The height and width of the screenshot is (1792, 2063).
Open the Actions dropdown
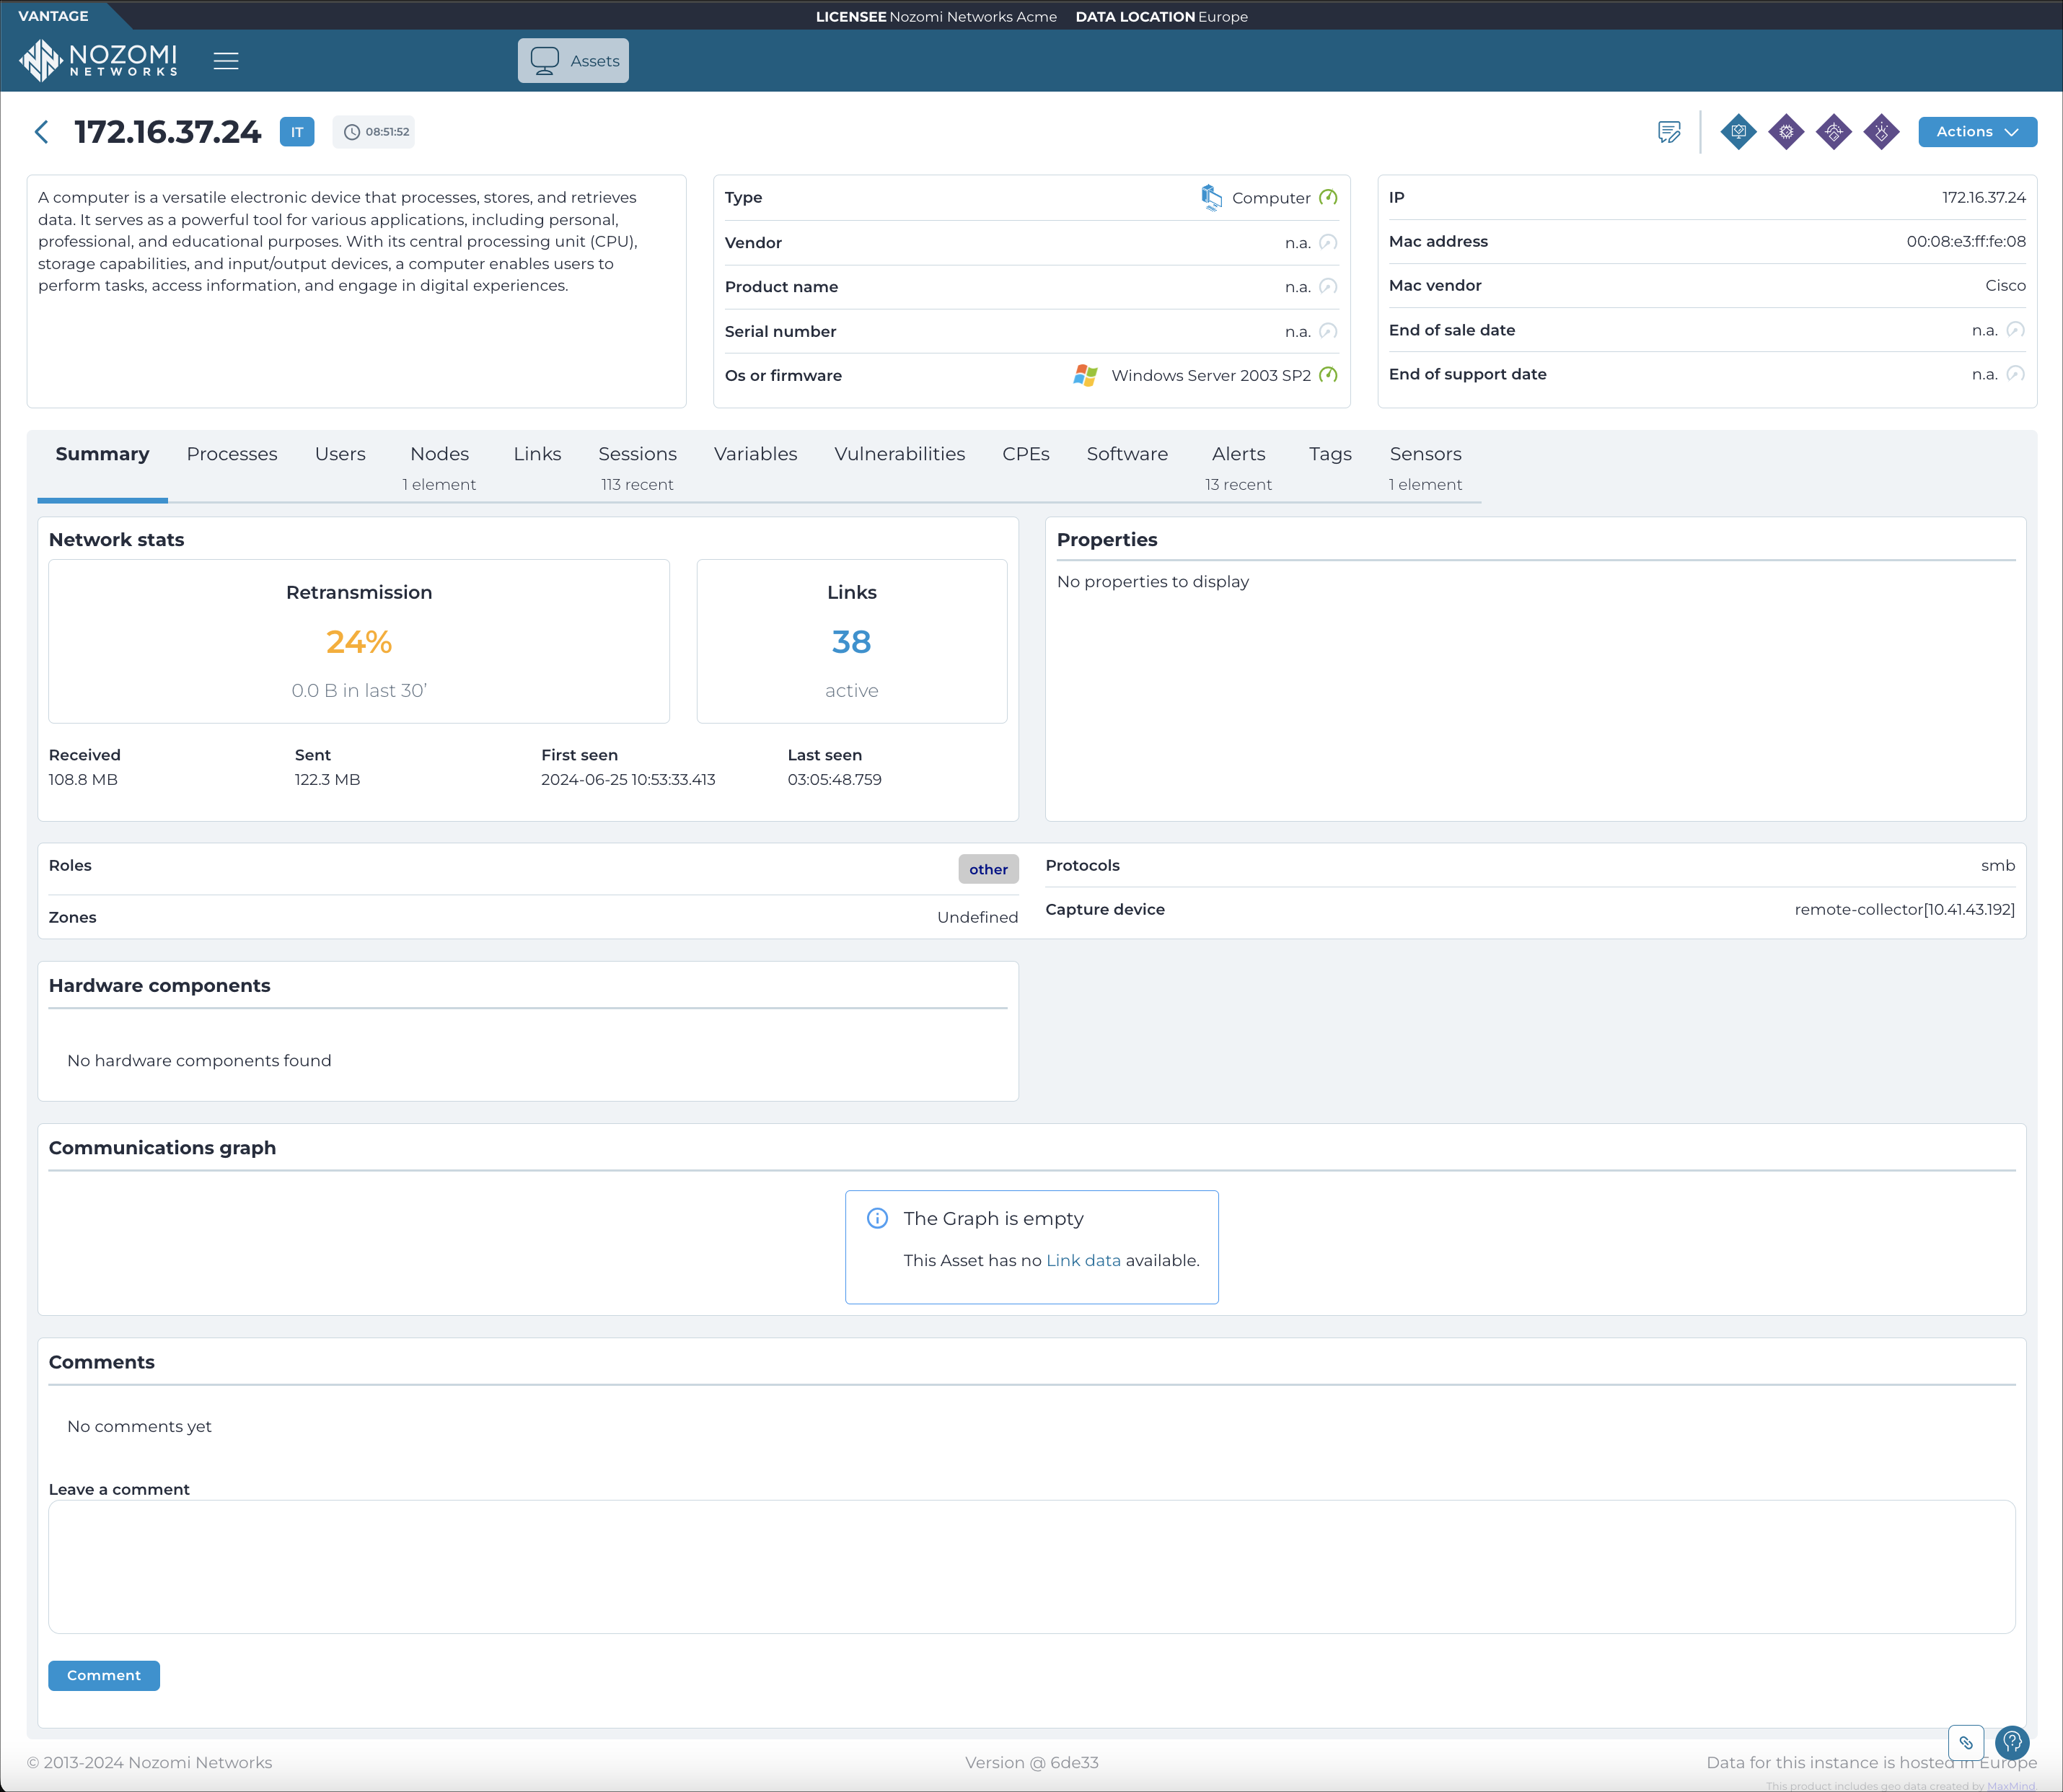tap(1977, 132)
